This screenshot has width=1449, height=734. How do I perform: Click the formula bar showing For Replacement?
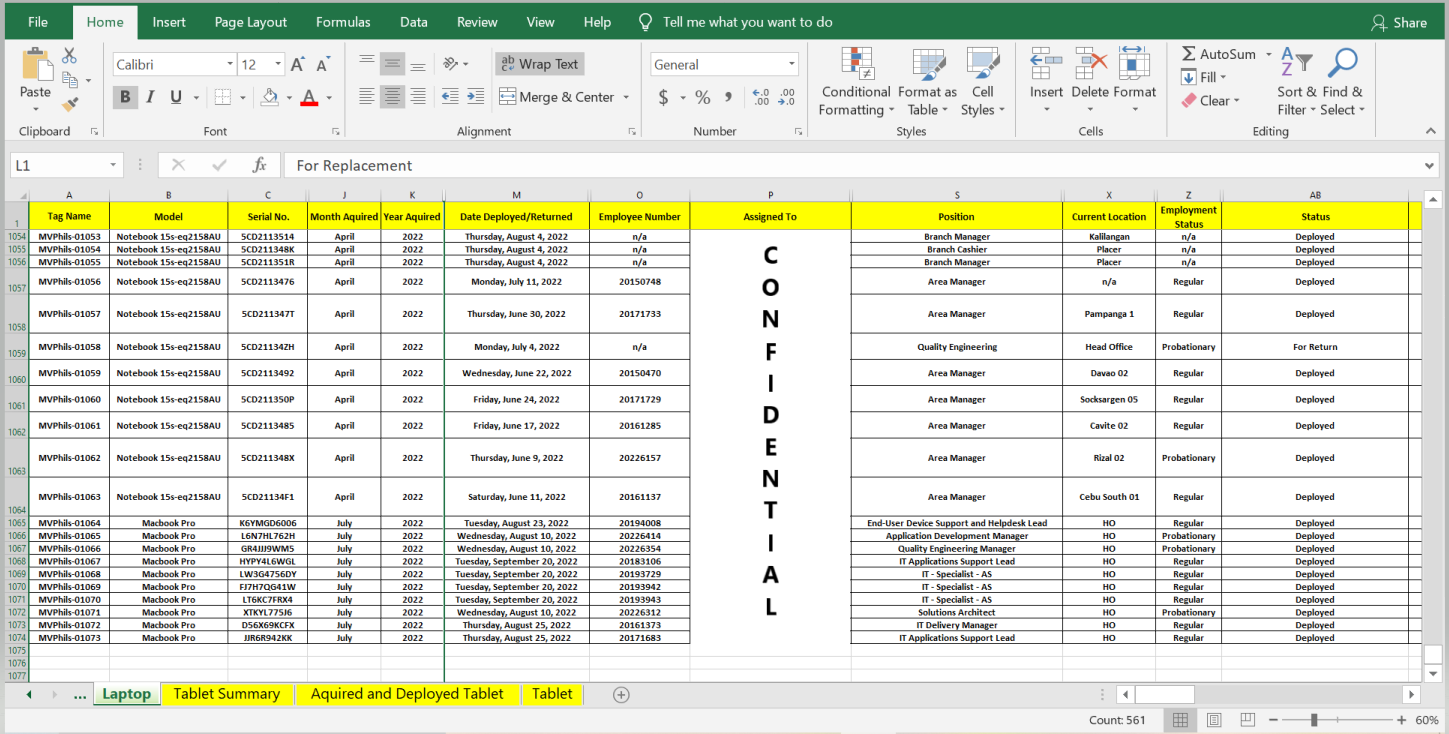(860, 166)
